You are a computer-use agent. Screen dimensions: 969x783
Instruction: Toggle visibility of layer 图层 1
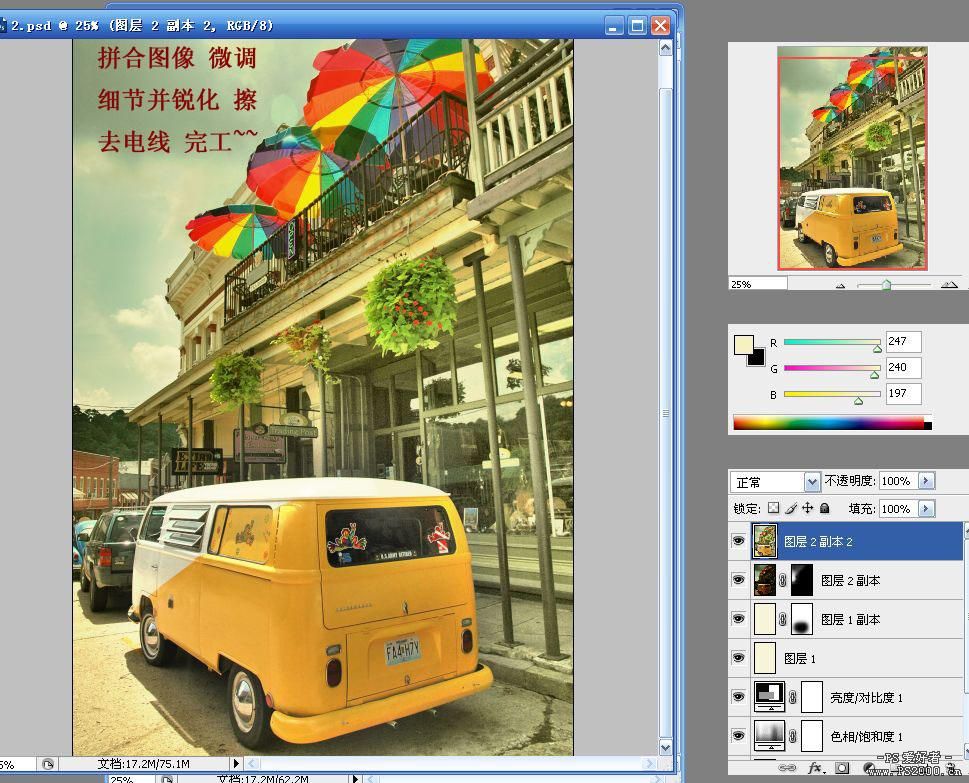click(x=738, y=658)
